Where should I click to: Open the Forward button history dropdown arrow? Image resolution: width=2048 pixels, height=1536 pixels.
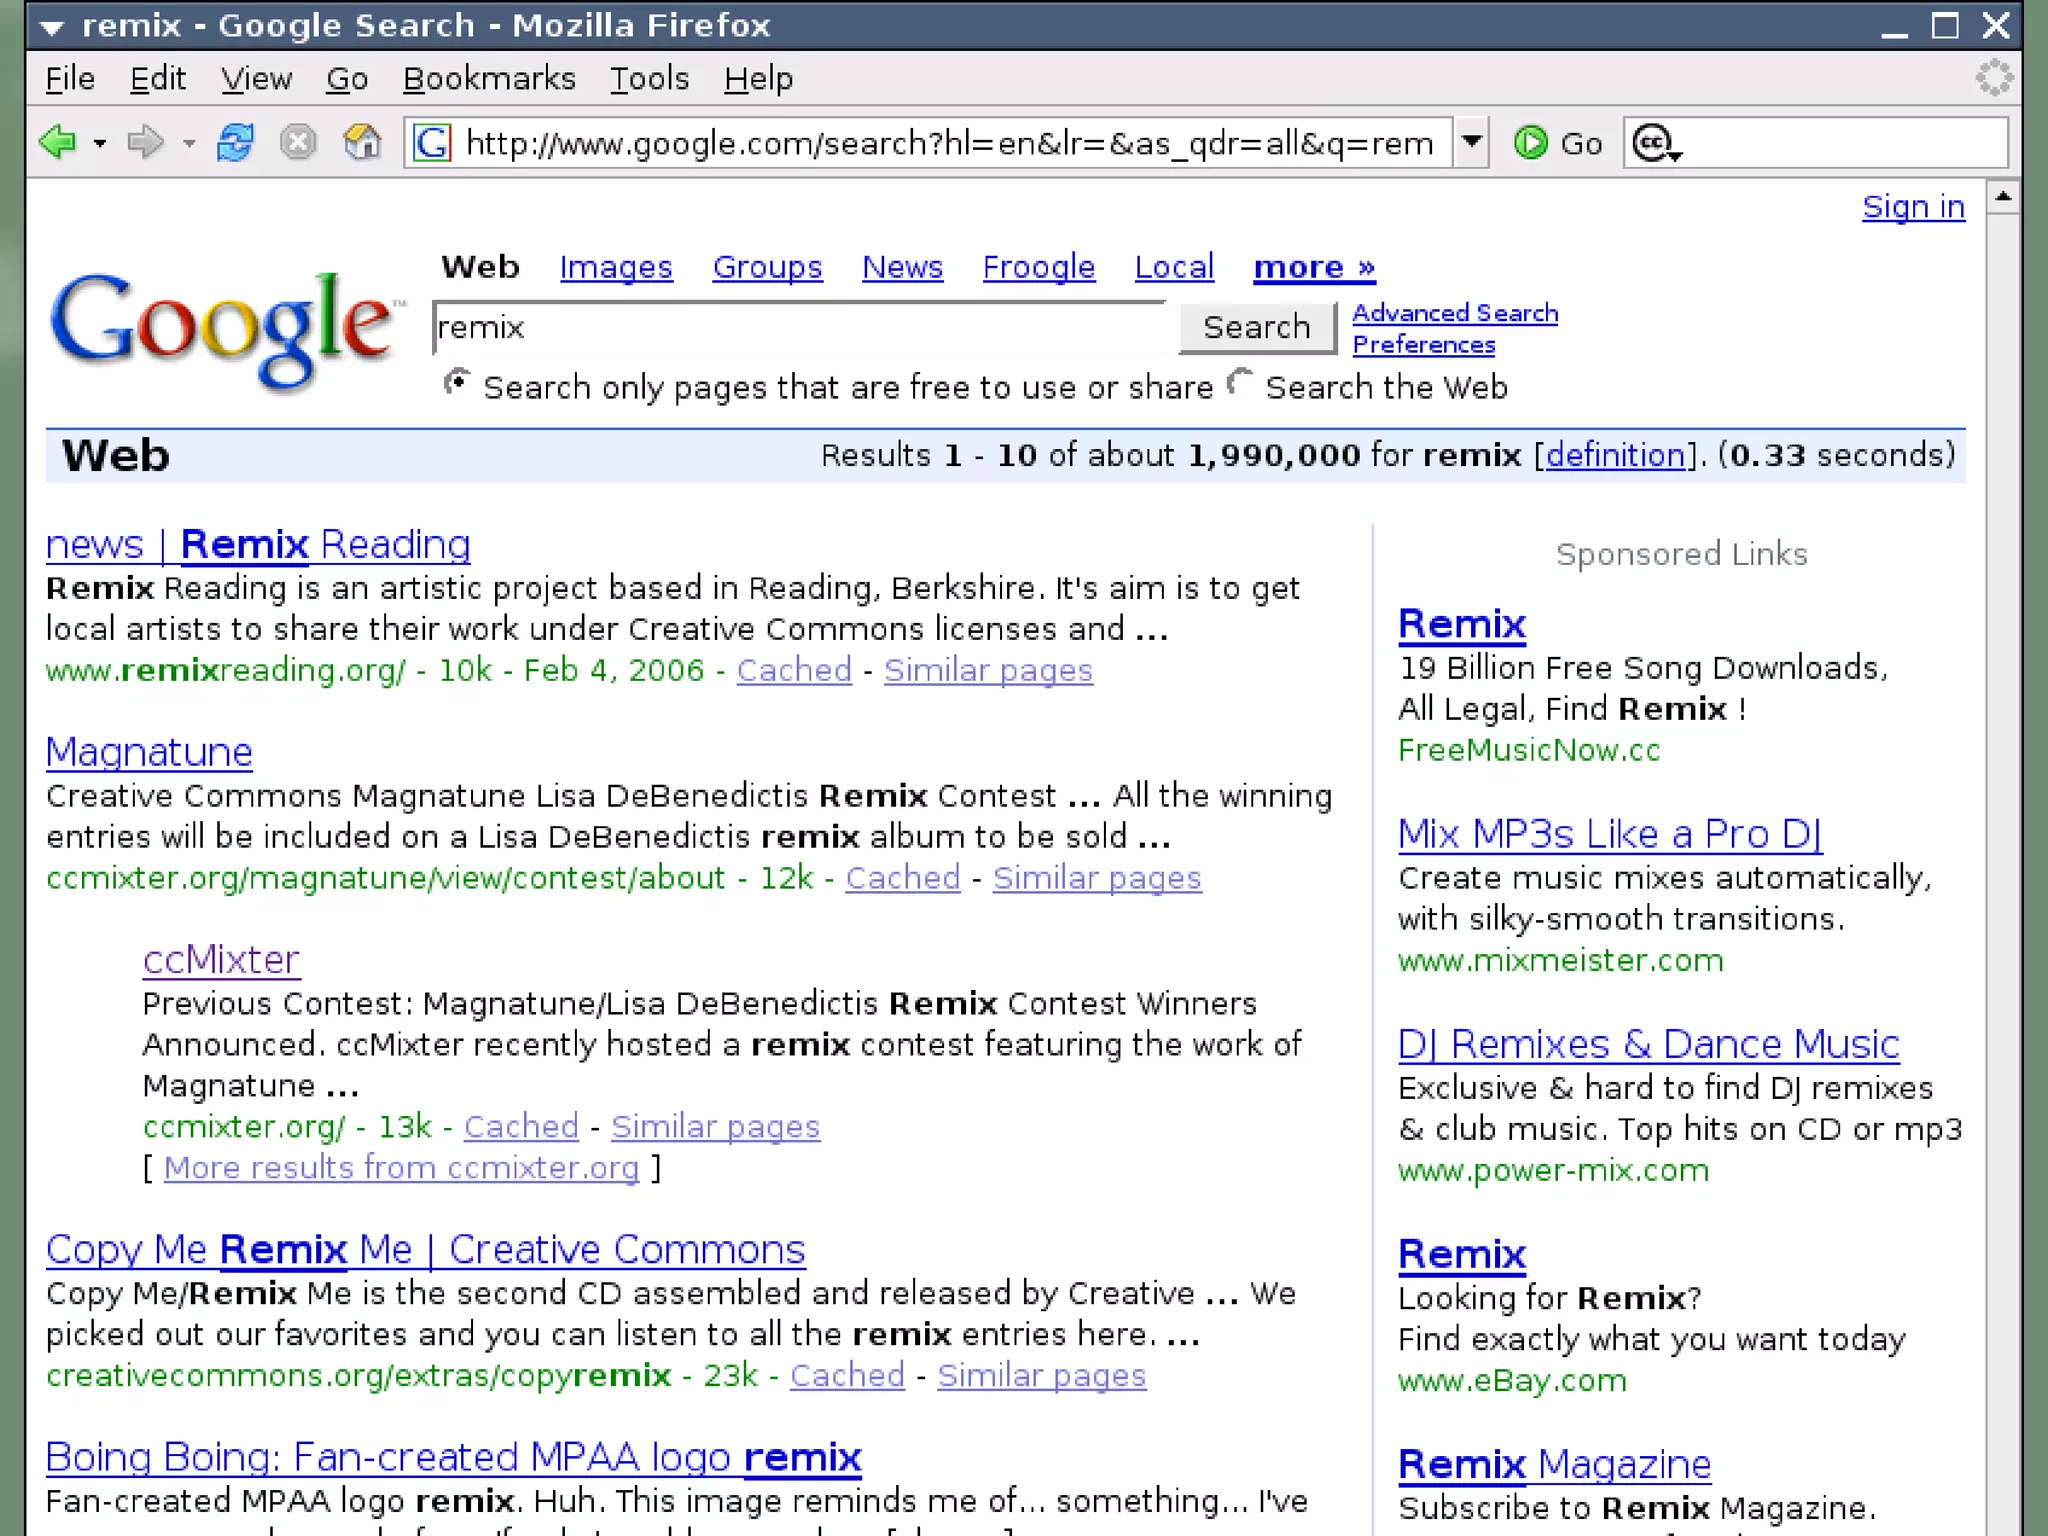click(189, 144)
